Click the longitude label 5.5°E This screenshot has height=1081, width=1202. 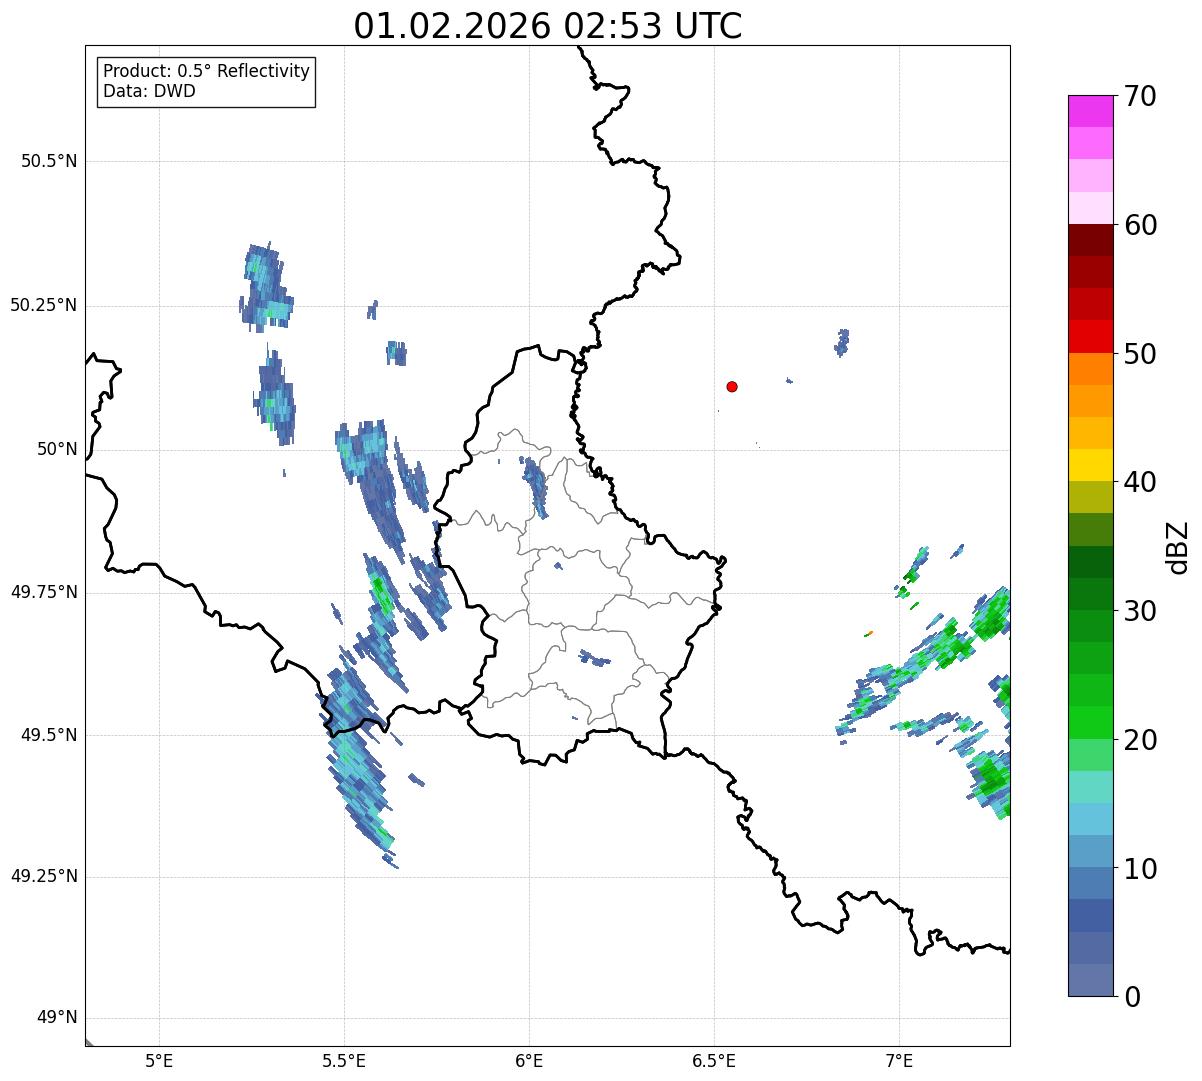point(344,1061)
